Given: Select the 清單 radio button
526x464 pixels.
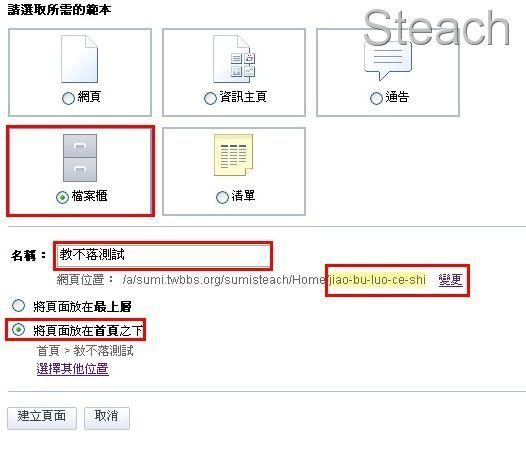Looking at the screenshot, I should coord(222,197).
